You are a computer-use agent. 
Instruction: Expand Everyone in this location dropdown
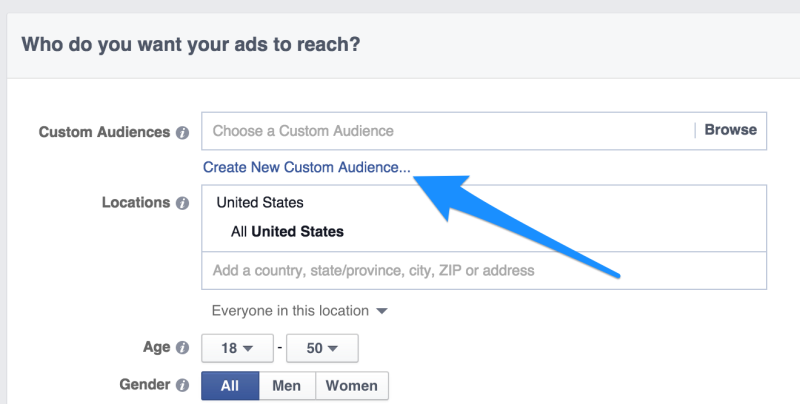pos(299,311)
